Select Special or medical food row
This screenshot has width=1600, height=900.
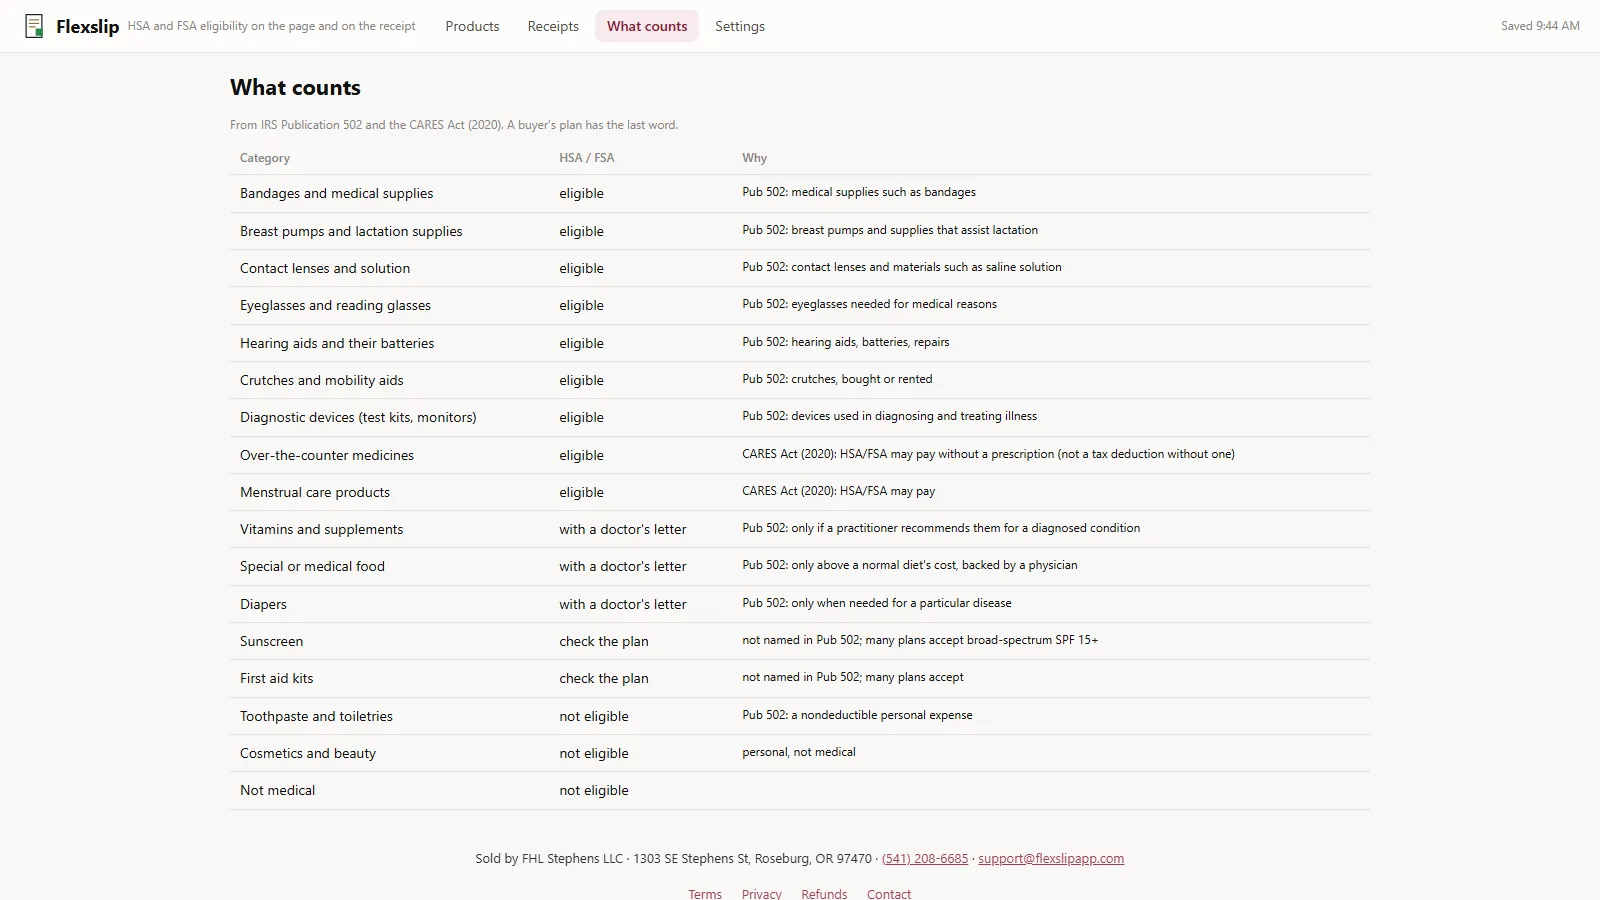coord(800,566)
